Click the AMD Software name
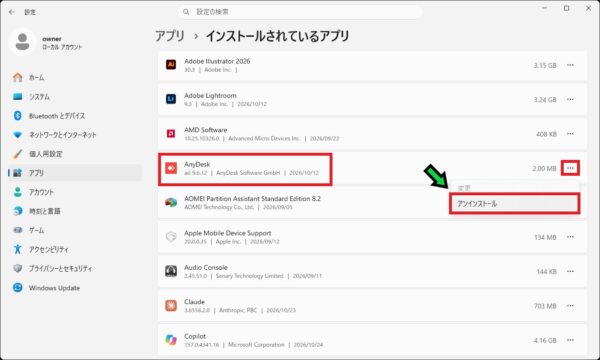The height and width of the screenshot is (360, 600). (205, 130)
